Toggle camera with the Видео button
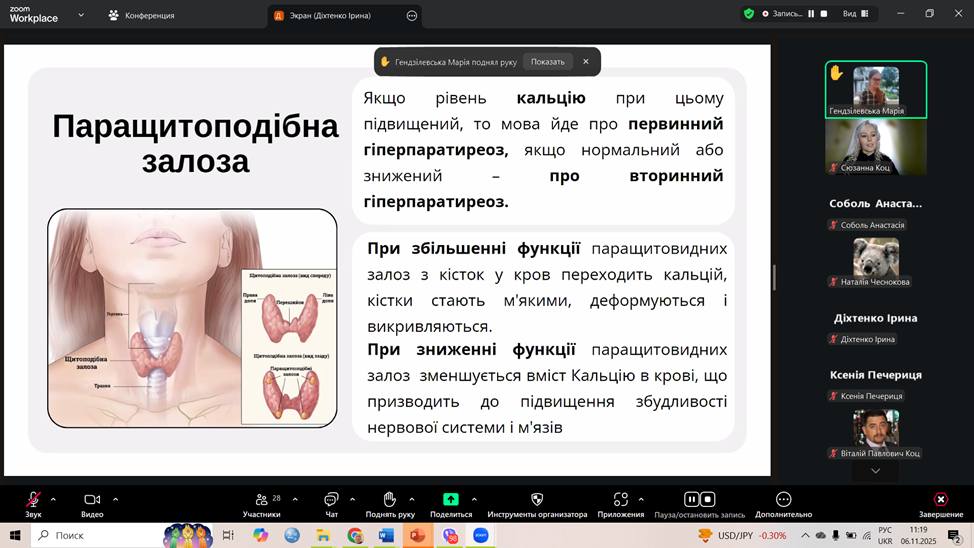This screenshot has width=974, height=548. pyautogui.click(x=92, y=499)
